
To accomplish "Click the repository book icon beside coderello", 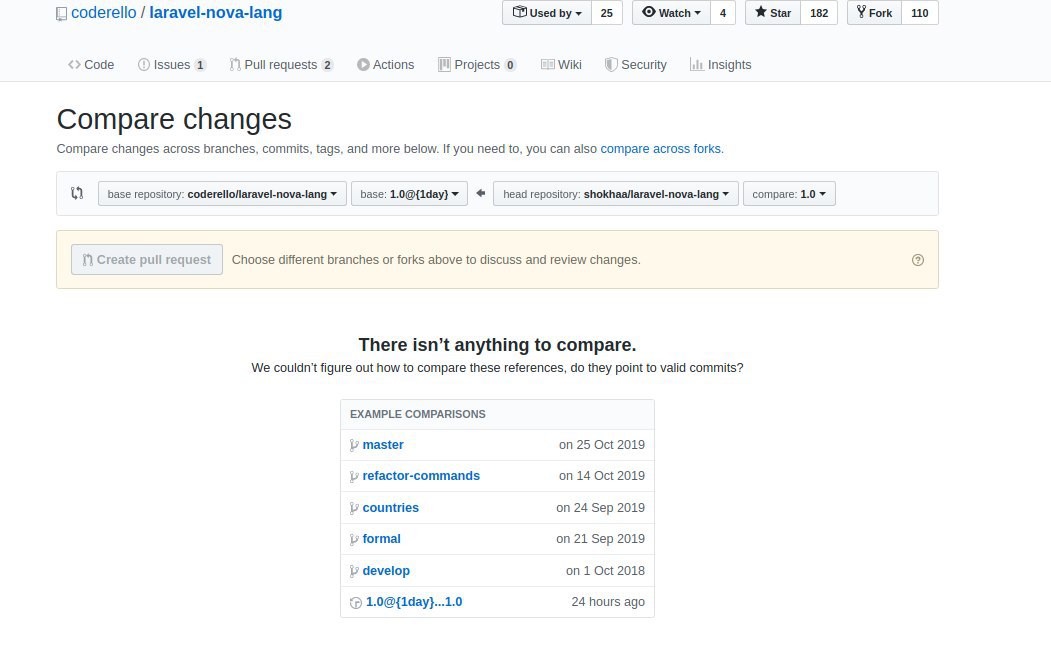I will coord(61,13).
